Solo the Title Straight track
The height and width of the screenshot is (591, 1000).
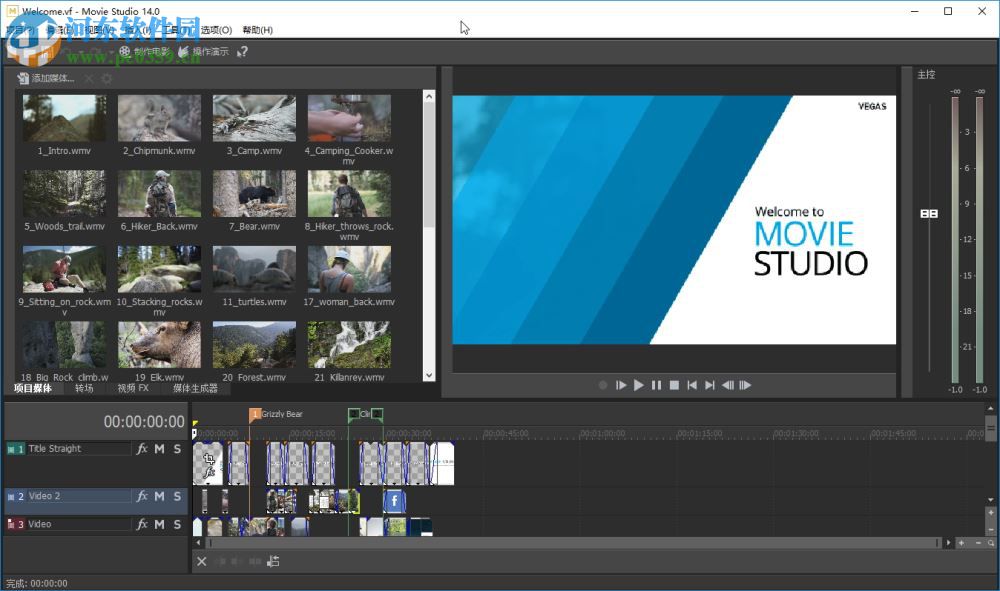(x=177, y=449)
